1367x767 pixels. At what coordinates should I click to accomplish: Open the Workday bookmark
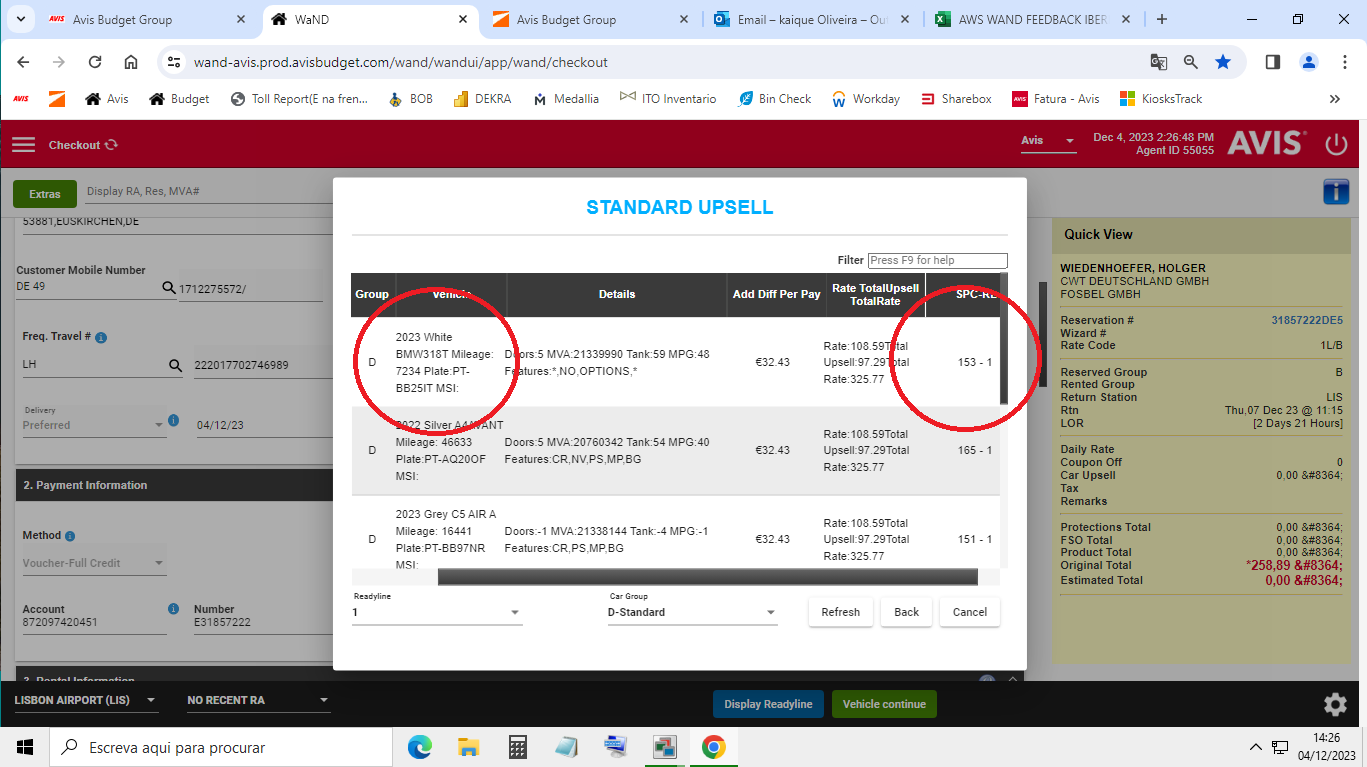click(x=866, y=99)
